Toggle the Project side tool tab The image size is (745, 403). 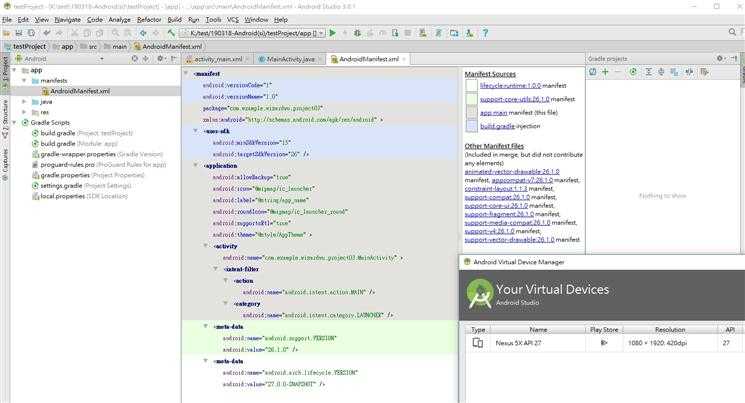coord(5,74)
